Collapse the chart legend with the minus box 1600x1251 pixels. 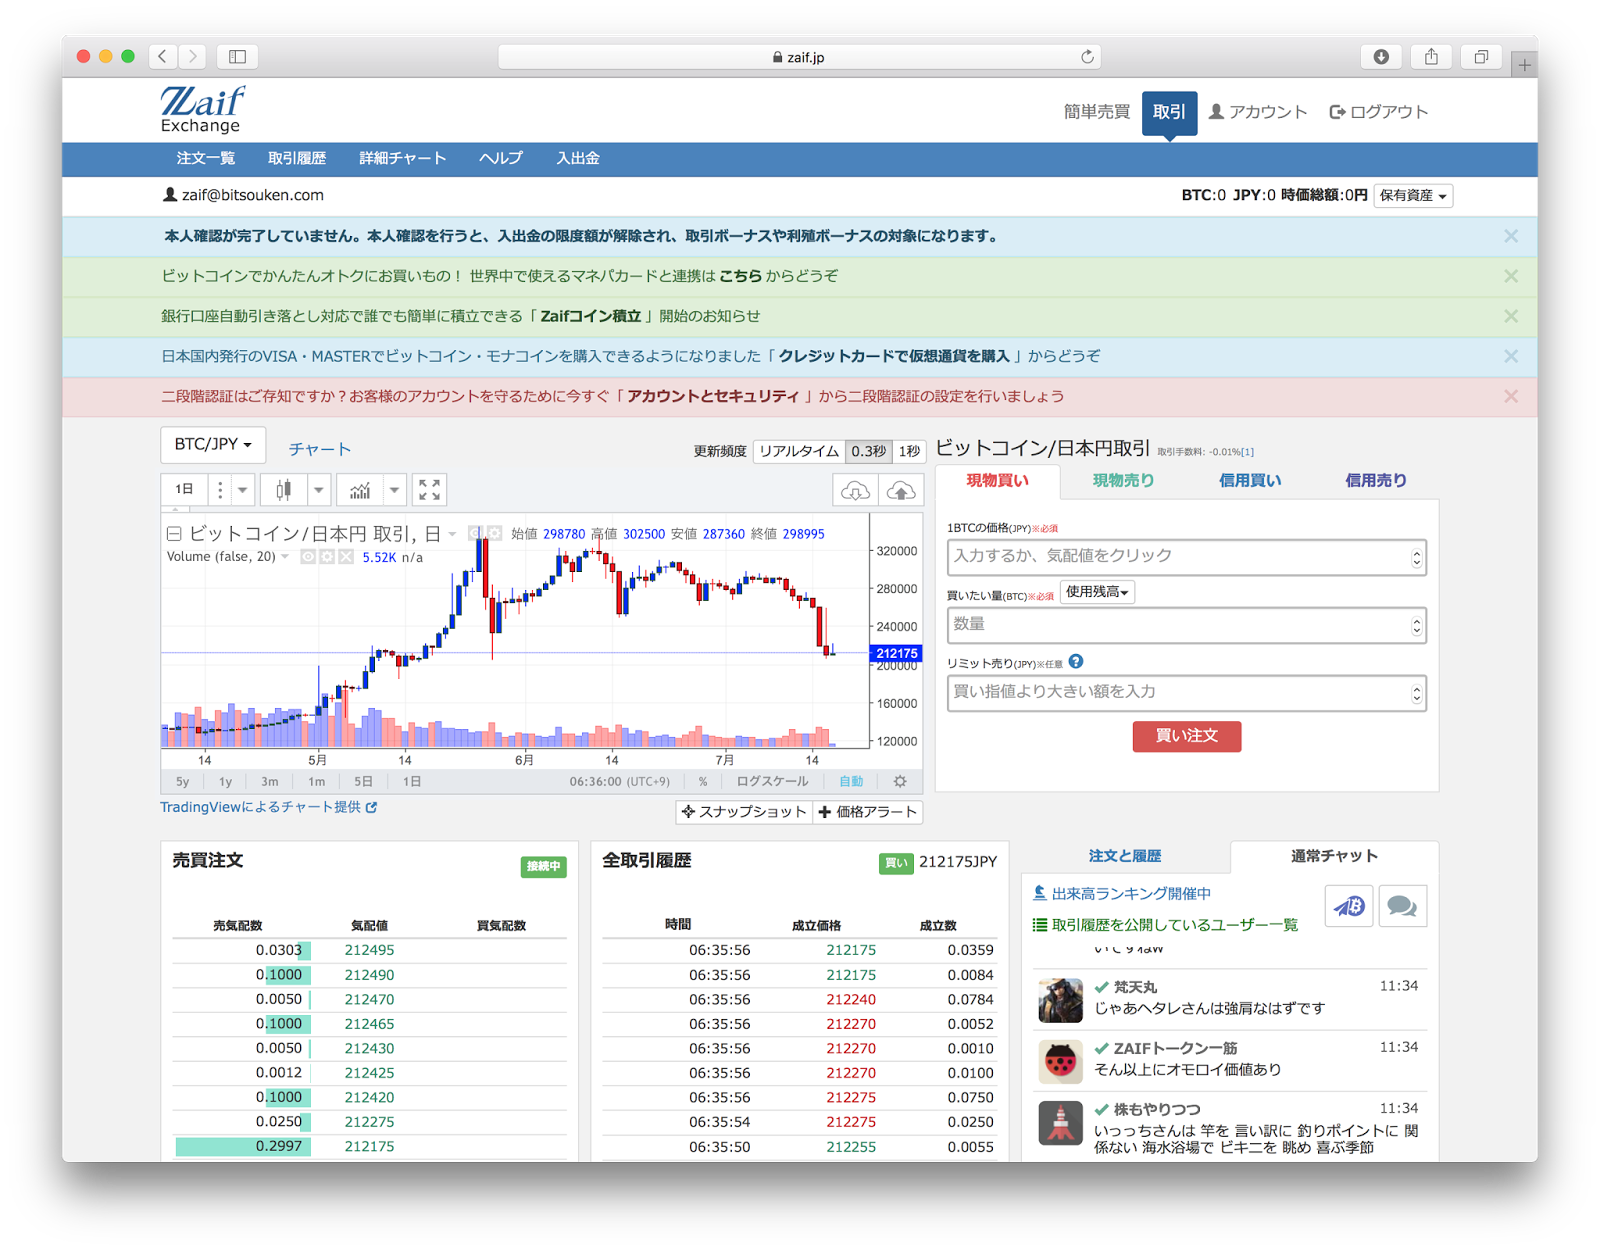pos(174,534)
